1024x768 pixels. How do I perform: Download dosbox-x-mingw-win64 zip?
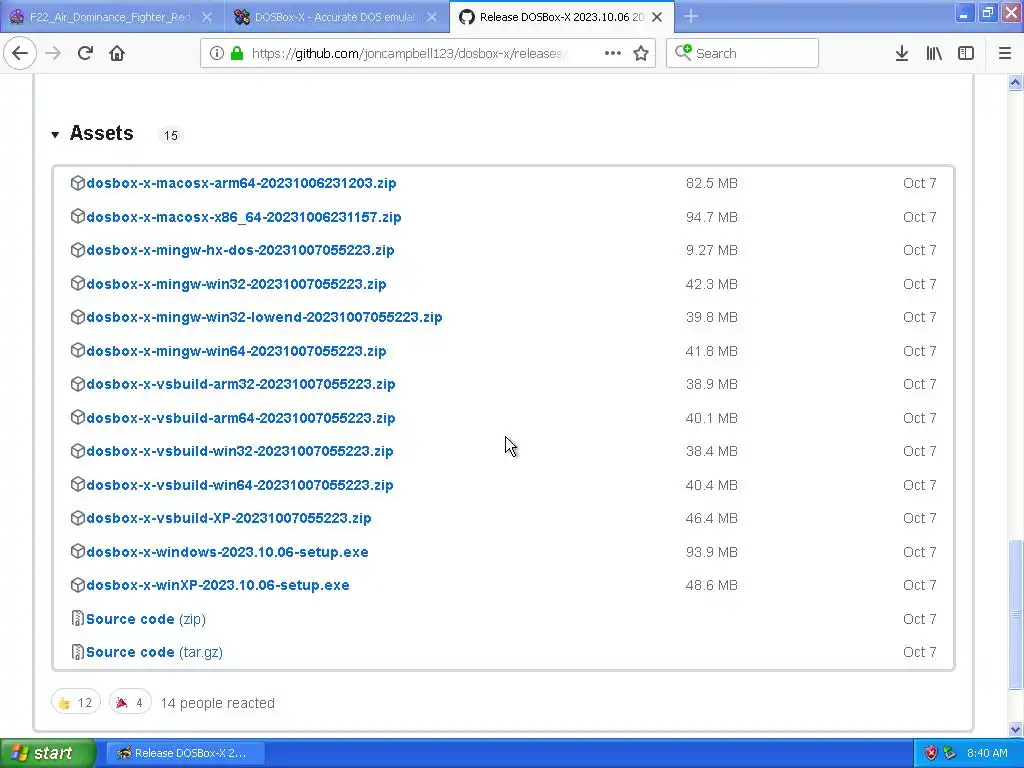236,351
